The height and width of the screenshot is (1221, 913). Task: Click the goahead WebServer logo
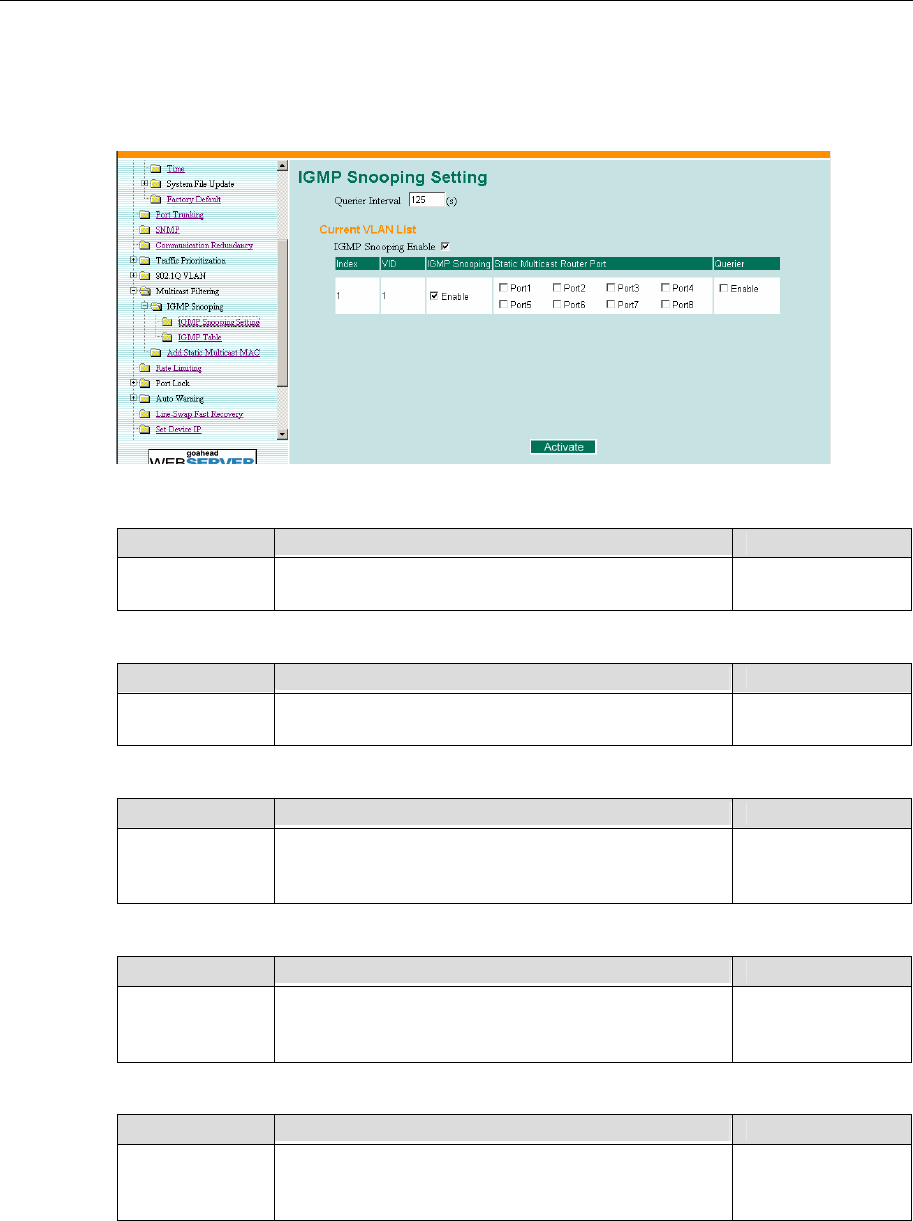(203, 456)
